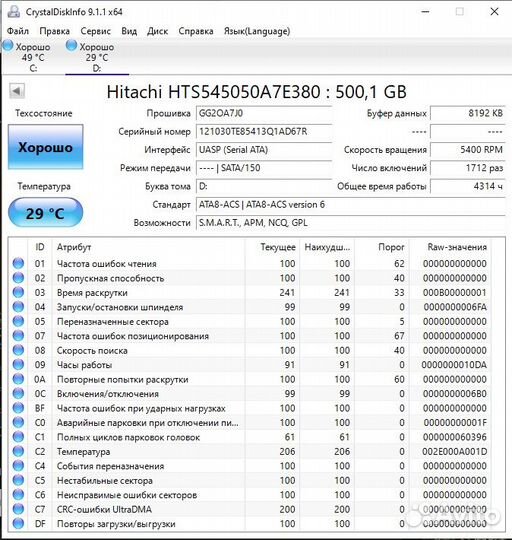Open the Язык(Language) menu
Image resolution: width=512 pixels, height=540 pixels.
pyautogui.click(x=257, y=31)
